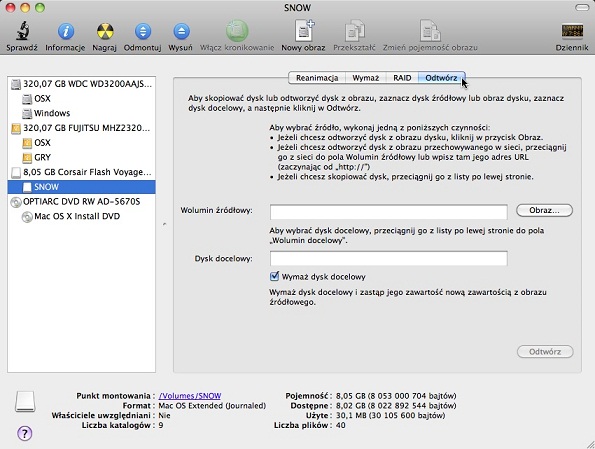Click the Odtwórz button at bottom right
This screenshot has height=449, width=595.
point(545,352)
